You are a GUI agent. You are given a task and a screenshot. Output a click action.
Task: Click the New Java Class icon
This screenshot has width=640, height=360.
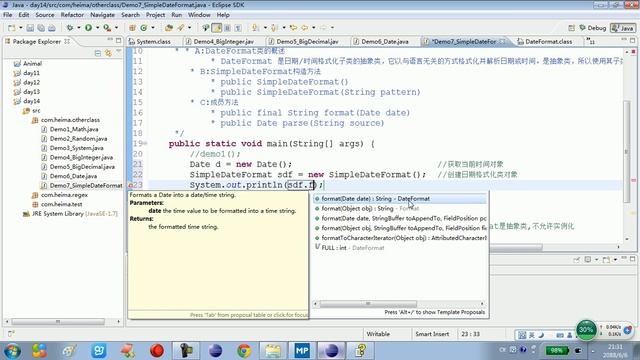pyautogui.click(x=144, y=28)
